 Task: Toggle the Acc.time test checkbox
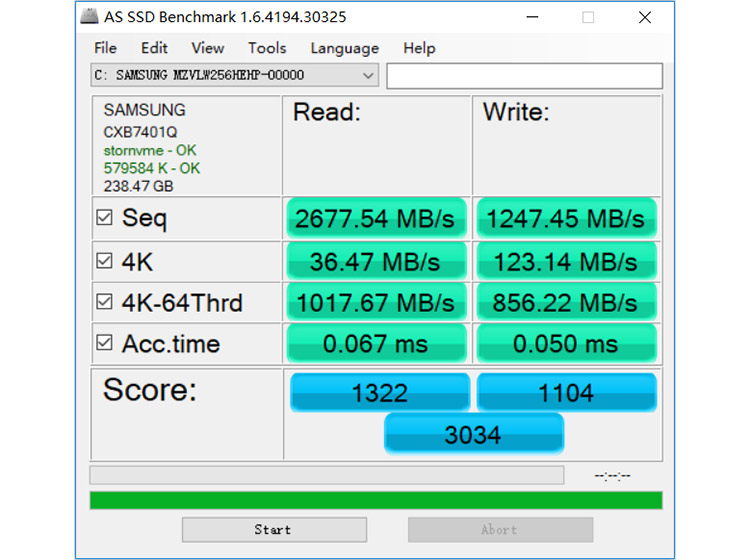[x=104, y=343]
